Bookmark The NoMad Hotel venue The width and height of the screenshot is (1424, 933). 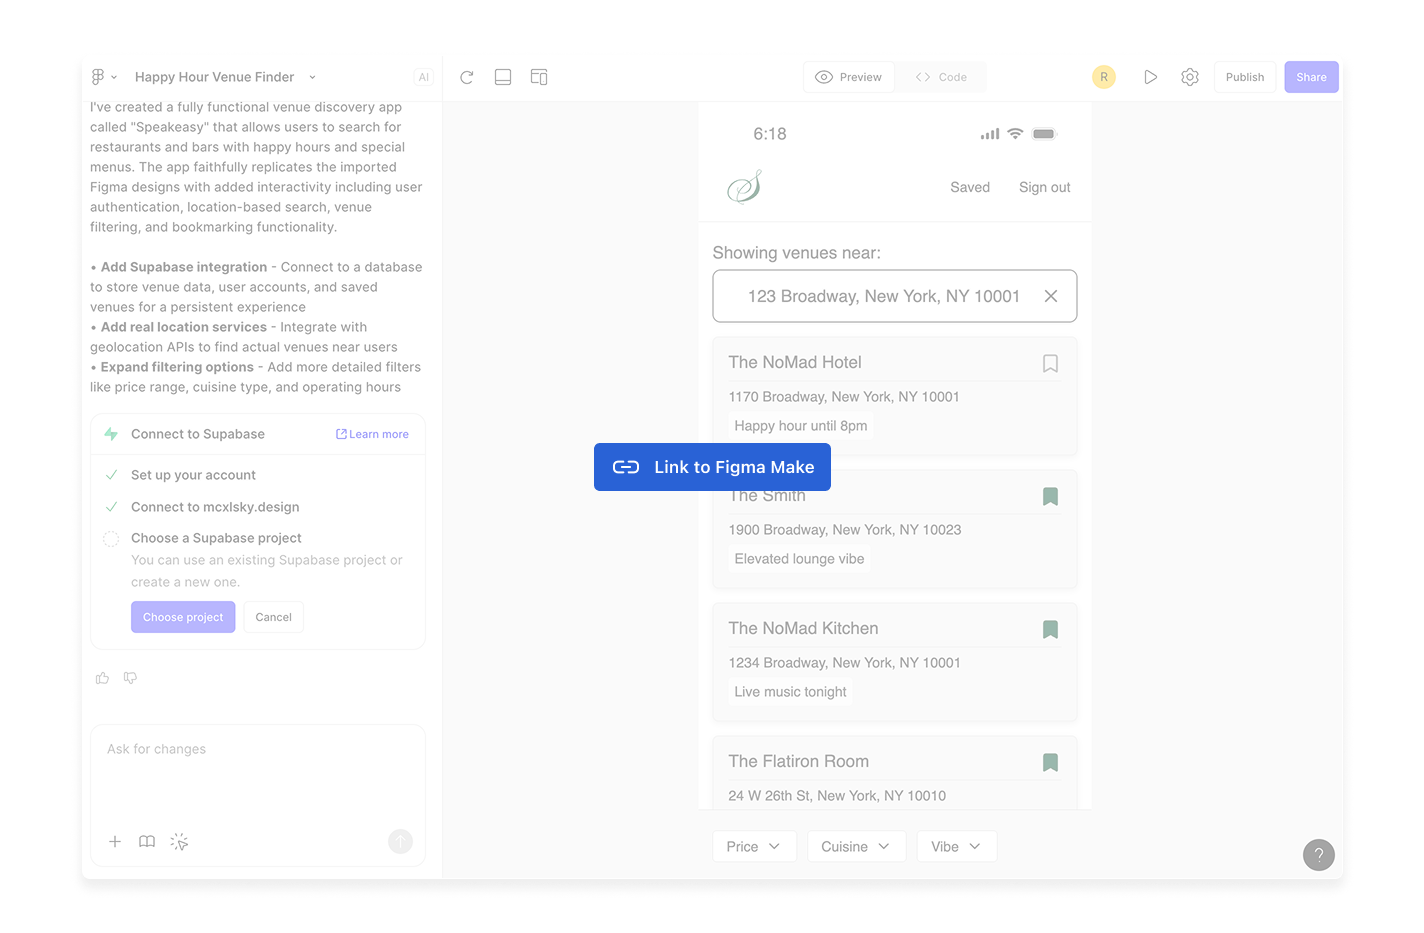(1050, 363)
